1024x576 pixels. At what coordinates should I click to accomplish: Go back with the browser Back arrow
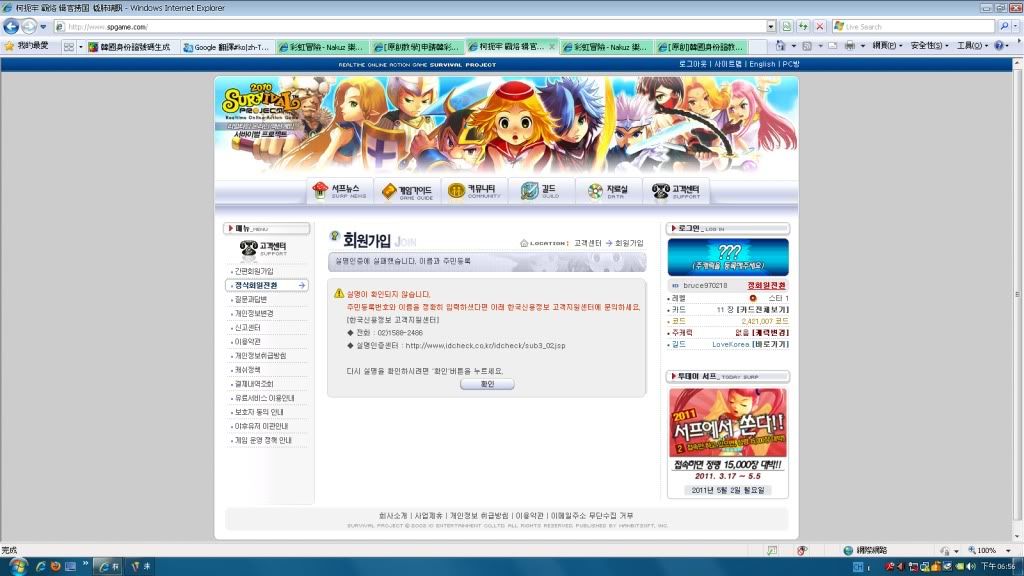point(11,27)
